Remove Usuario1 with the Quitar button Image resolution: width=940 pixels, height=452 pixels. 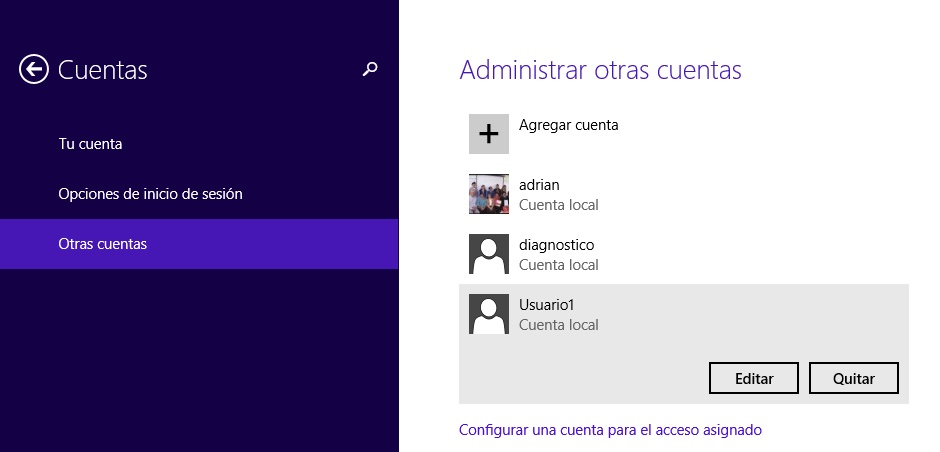click(x=853, y=378)
